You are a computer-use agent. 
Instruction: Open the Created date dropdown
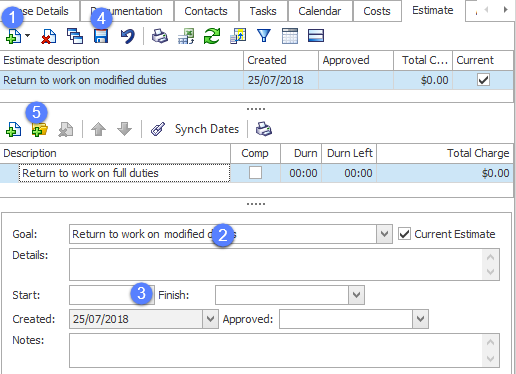coord(210,319)
